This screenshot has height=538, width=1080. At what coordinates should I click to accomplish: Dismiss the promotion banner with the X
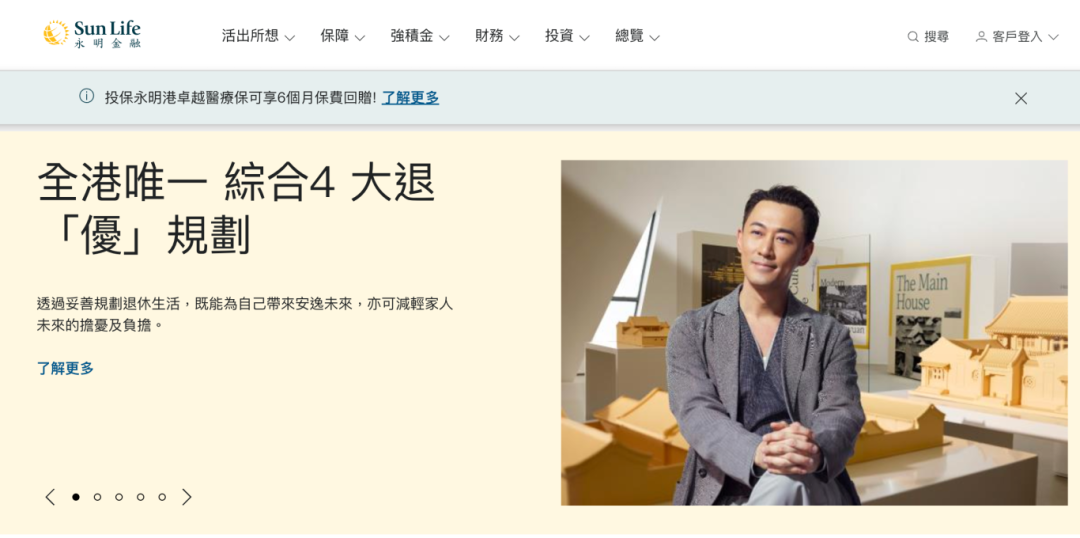point(1021,99)
